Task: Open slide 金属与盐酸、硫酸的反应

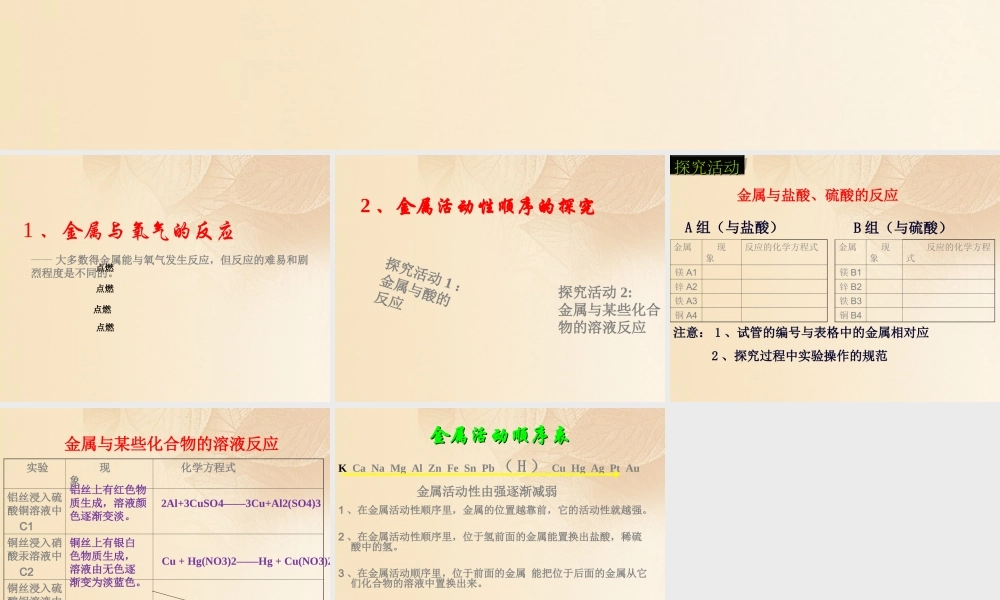Action: pyautogui.click(x=835, y=278)
